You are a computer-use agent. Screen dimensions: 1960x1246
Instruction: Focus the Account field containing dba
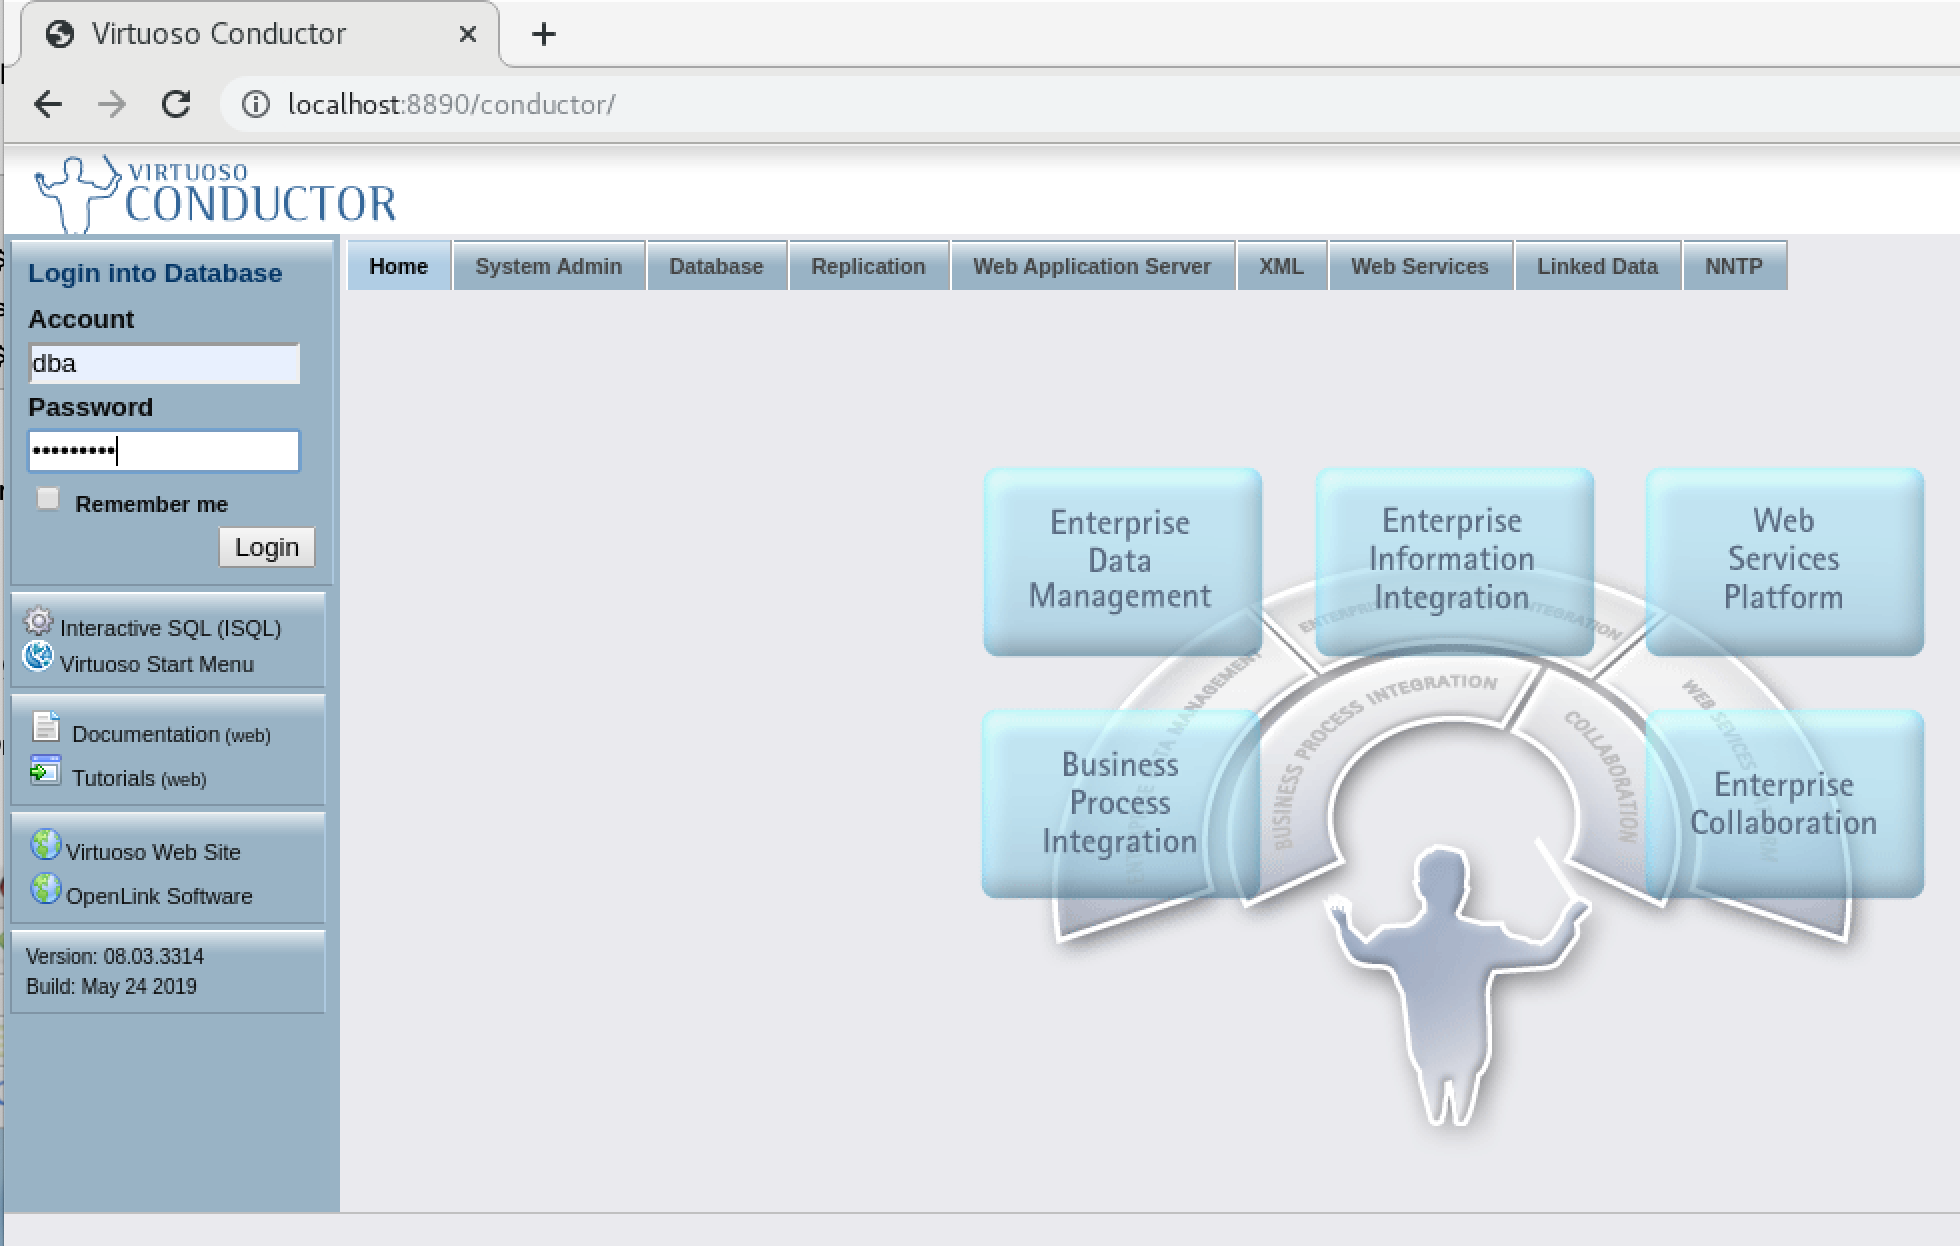point(164,364)
